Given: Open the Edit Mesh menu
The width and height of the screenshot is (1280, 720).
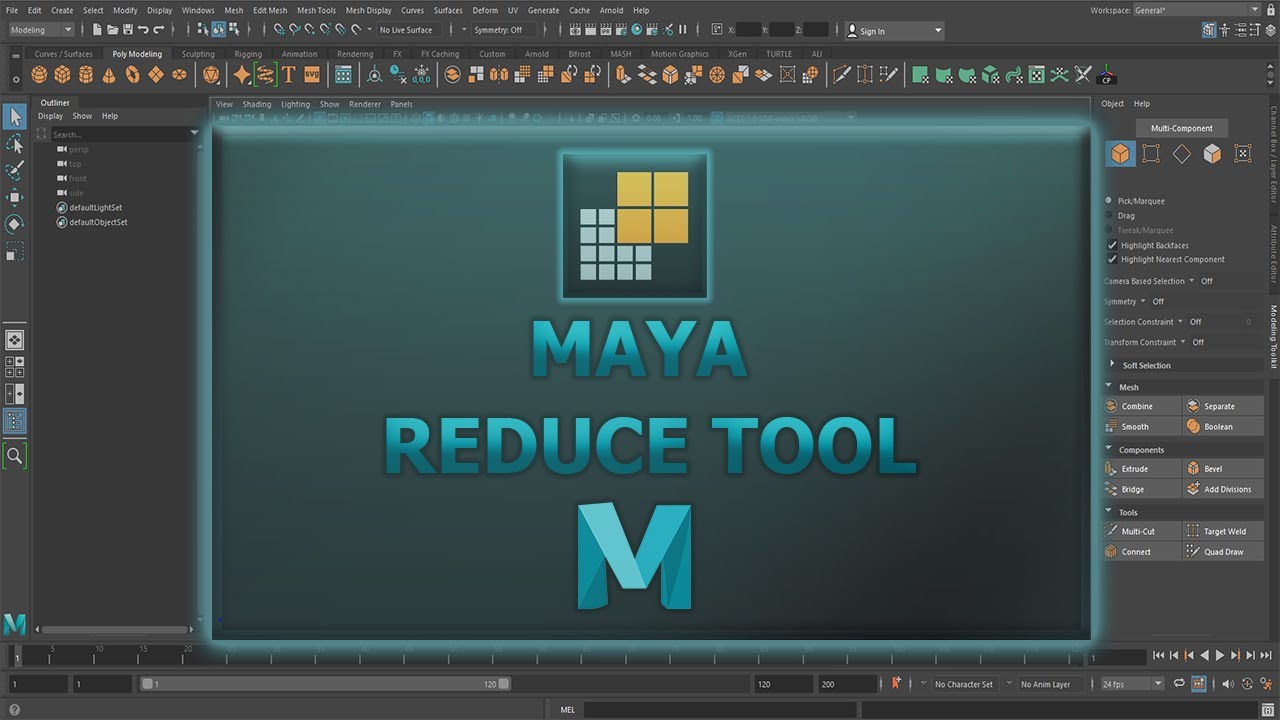Looking at the screenshot, I should click(270, 10).
